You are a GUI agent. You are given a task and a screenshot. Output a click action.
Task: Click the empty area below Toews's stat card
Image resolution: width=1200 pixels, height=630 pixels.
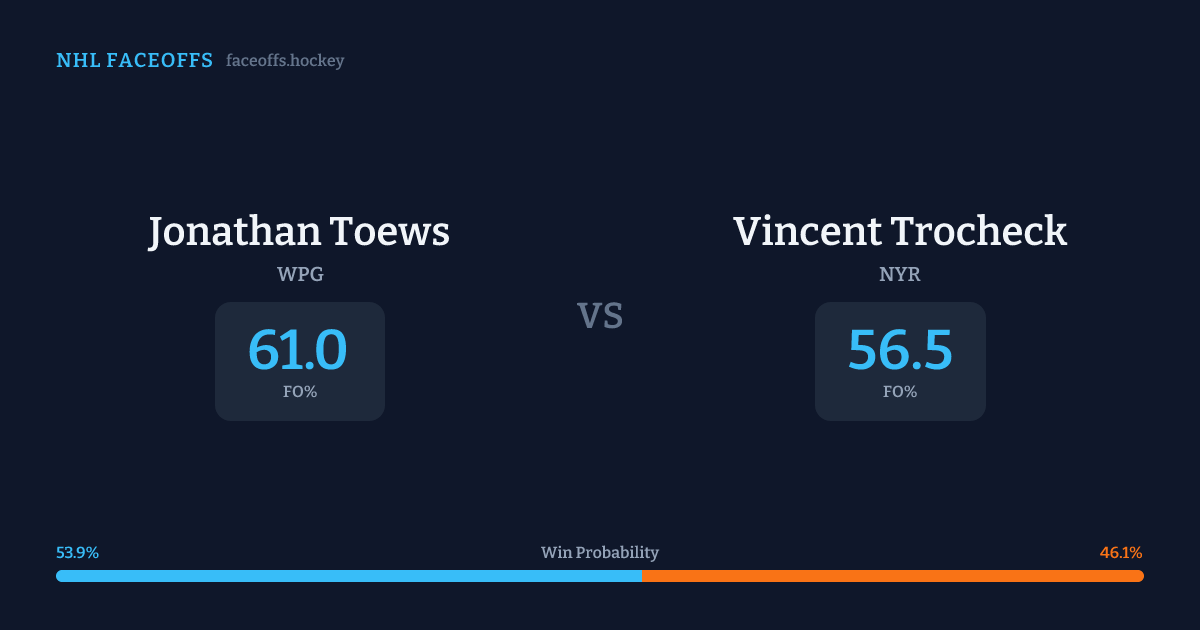click(x=300, y=475)
